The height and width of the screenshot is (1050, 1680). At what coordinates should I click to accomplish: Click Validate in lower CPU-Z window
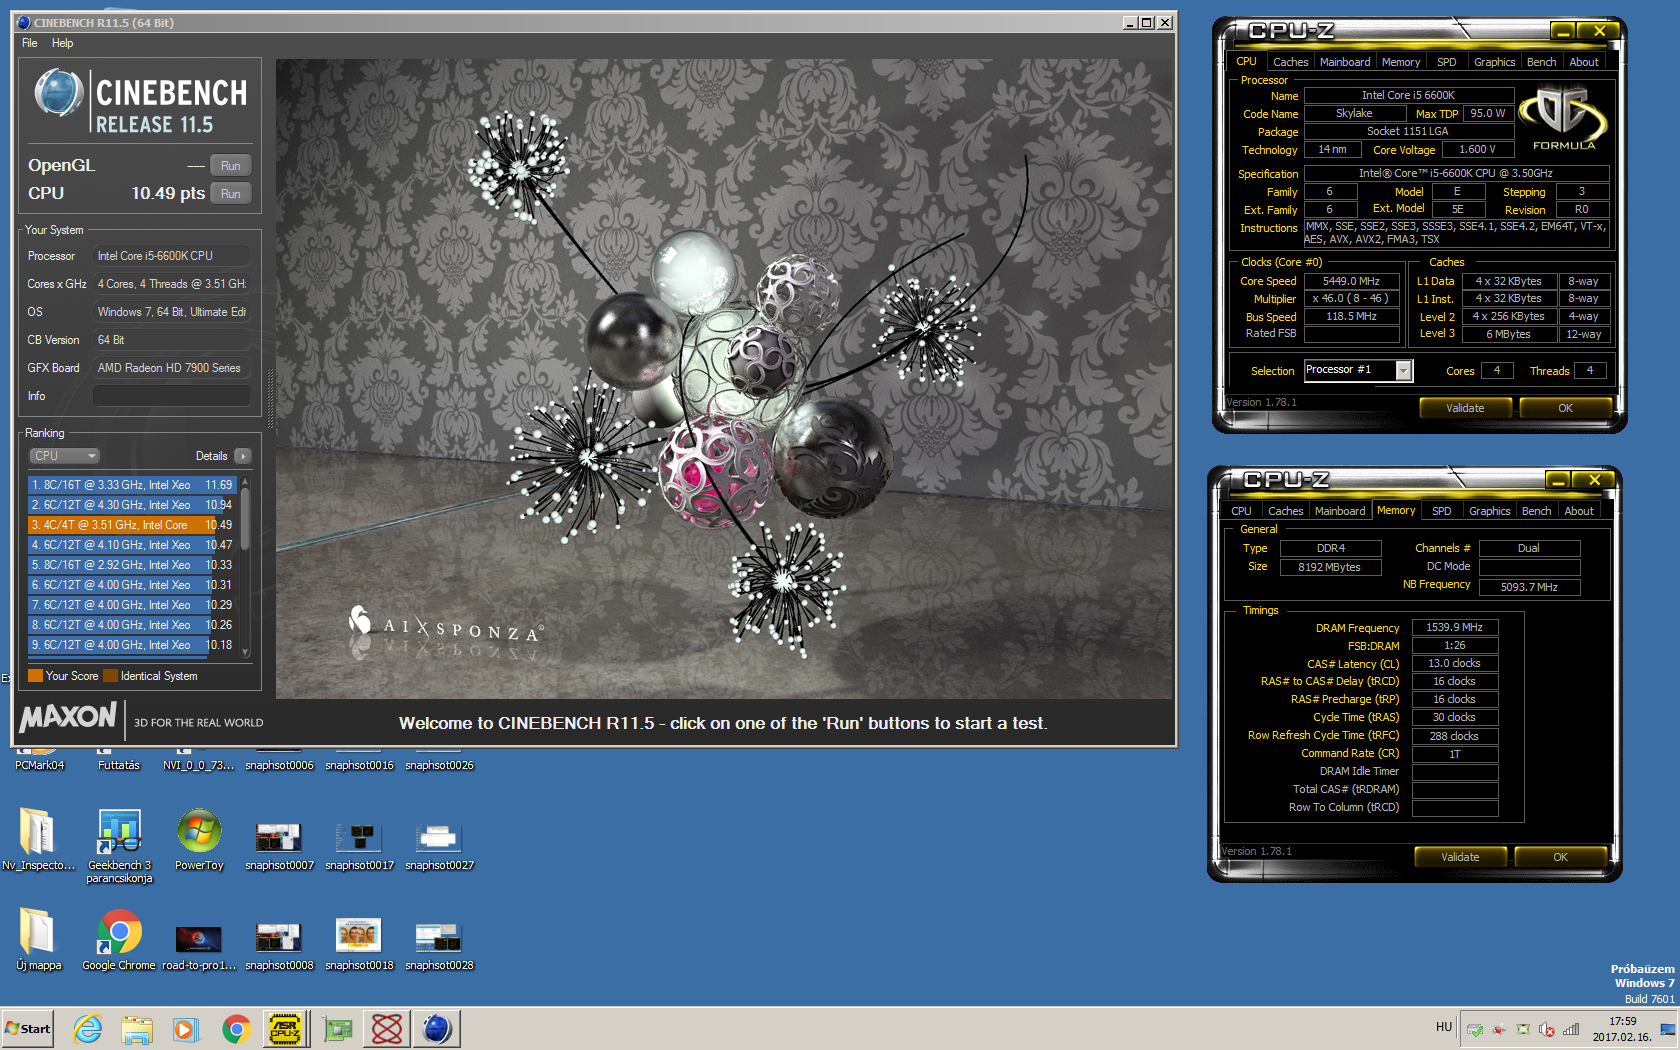point(1460,857)
